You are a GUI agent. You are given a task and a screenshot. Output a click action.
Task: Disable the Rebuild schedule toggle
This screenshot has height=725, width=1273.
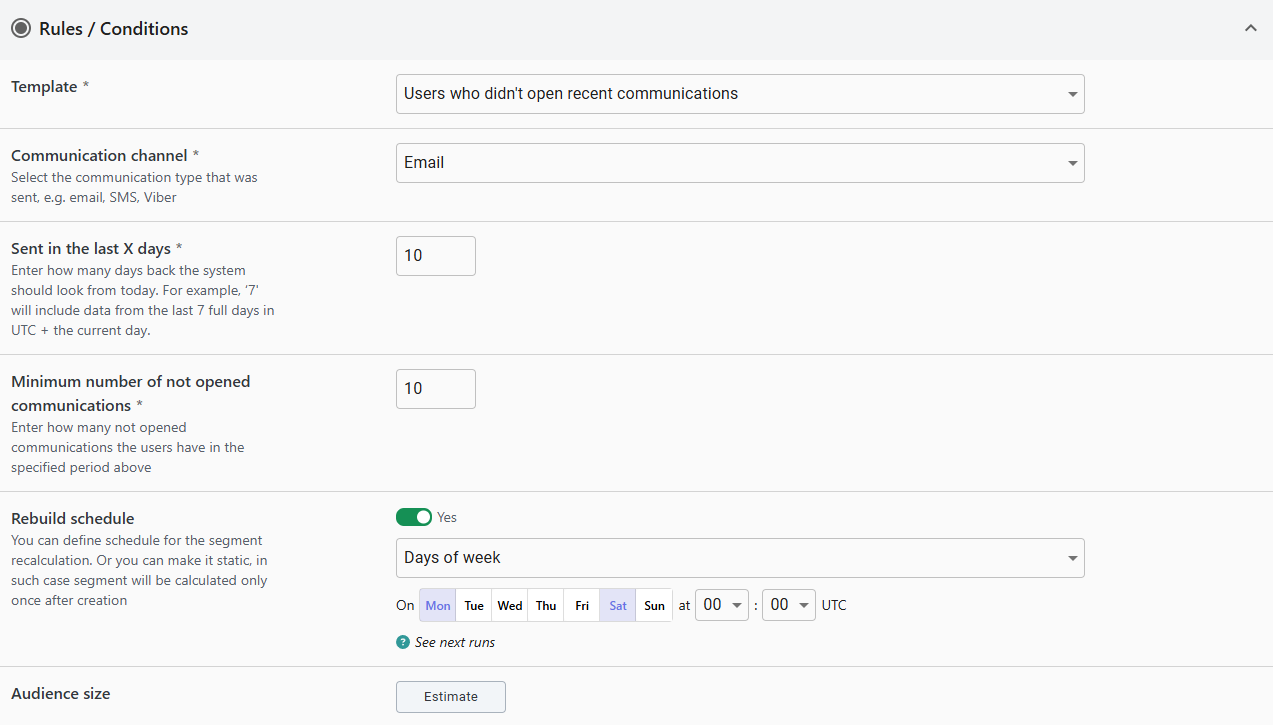[x=413, y=517]
